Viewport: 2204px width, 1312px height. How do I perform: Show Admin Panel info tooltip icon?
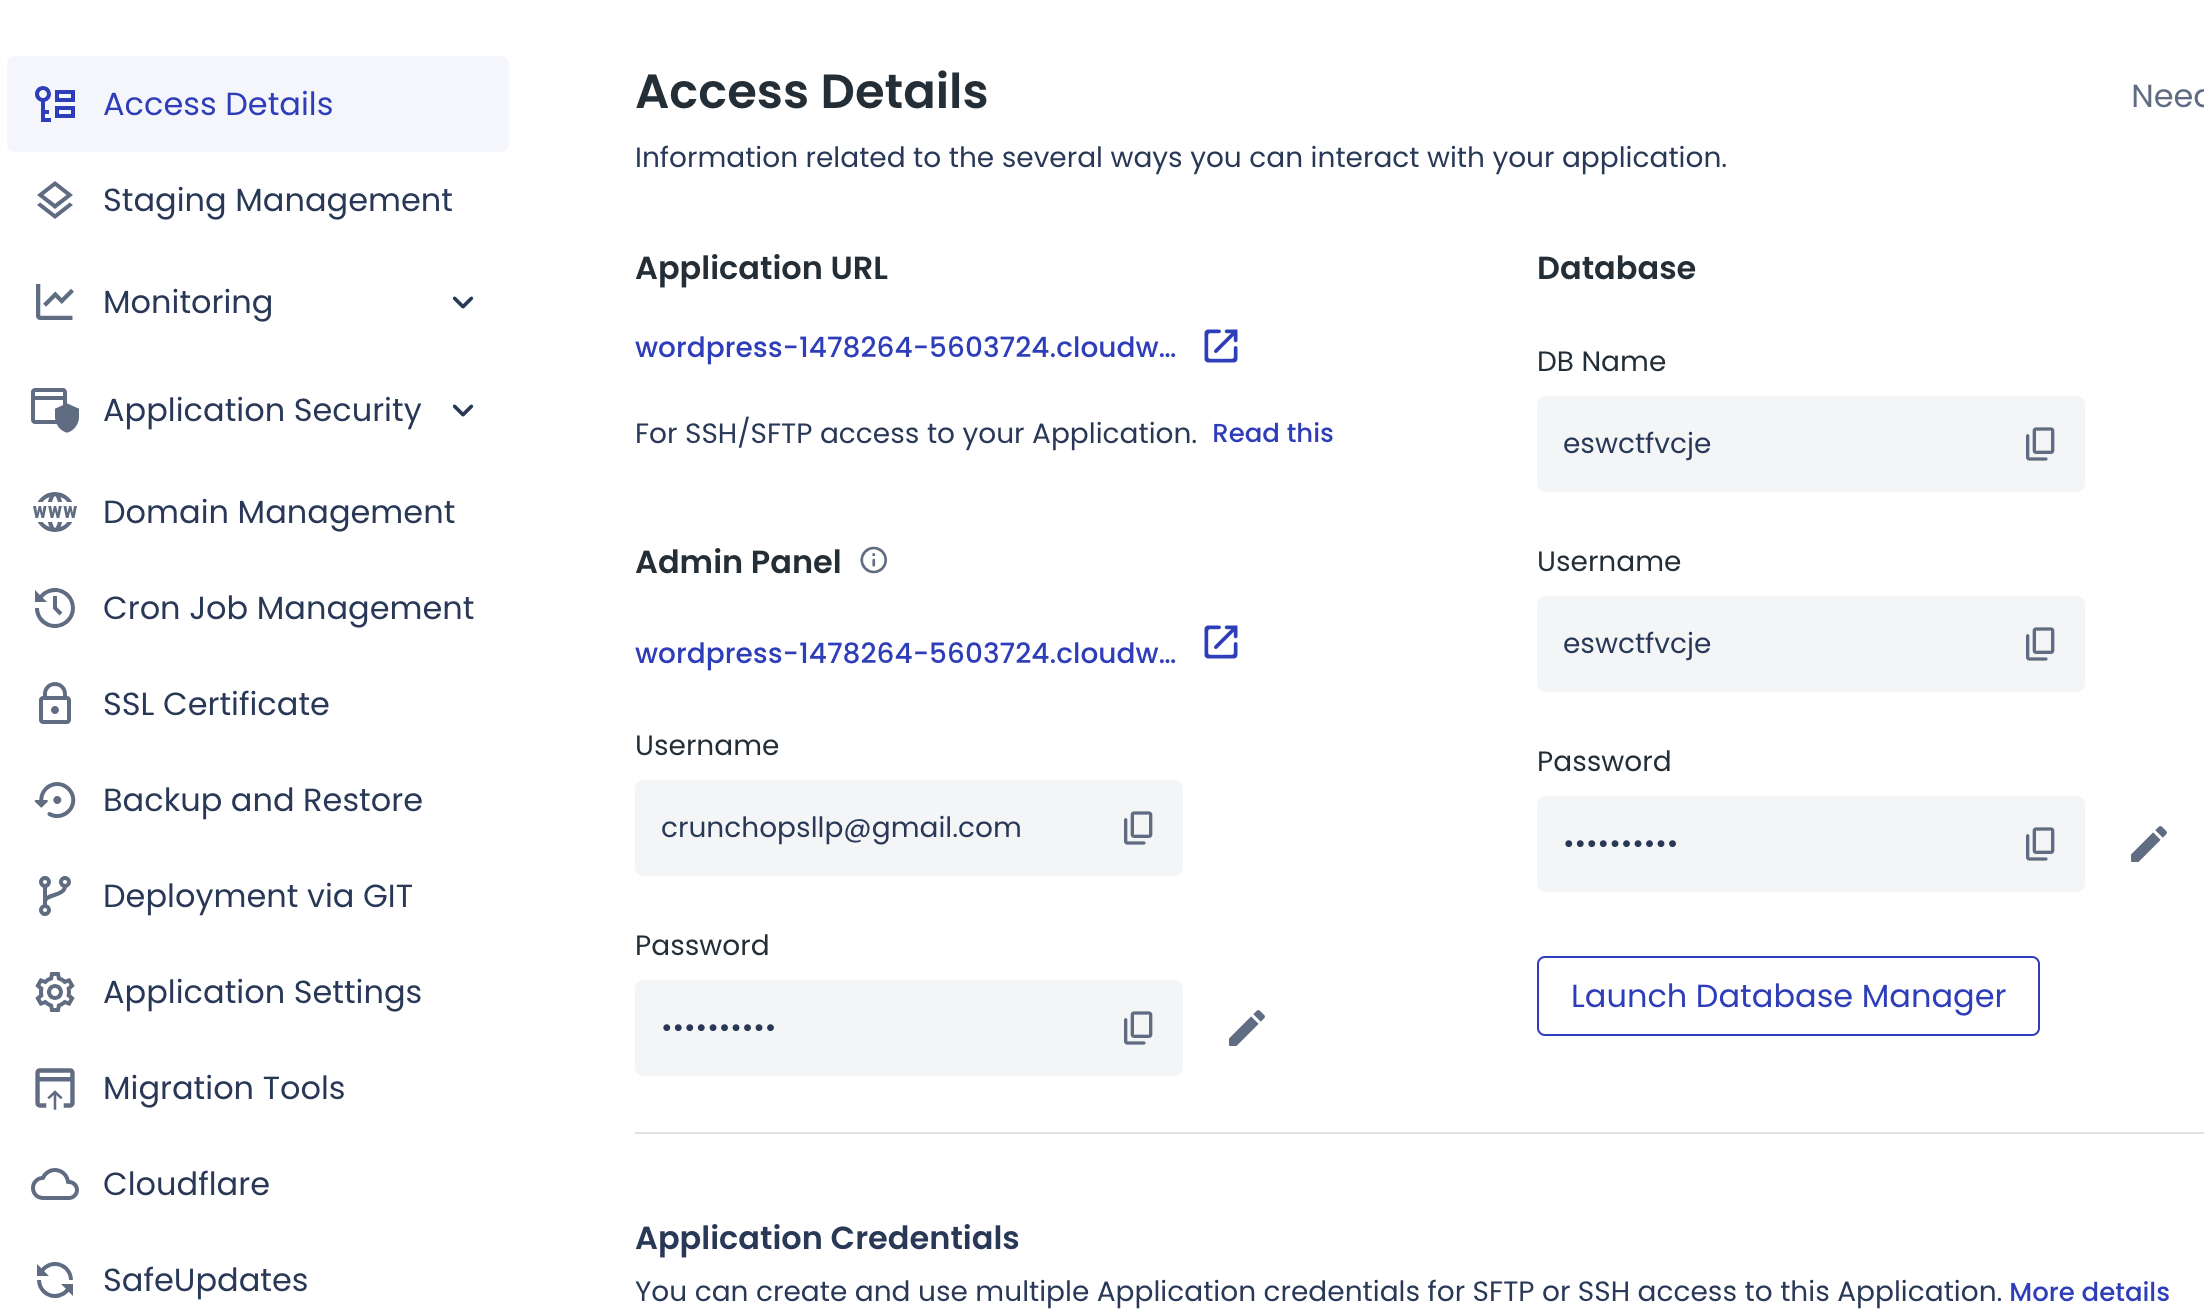point(873,560)
